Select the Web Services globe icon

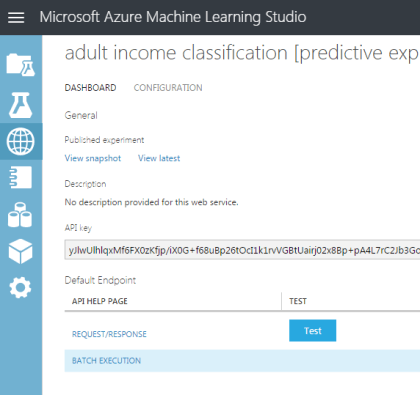(21, 142)
